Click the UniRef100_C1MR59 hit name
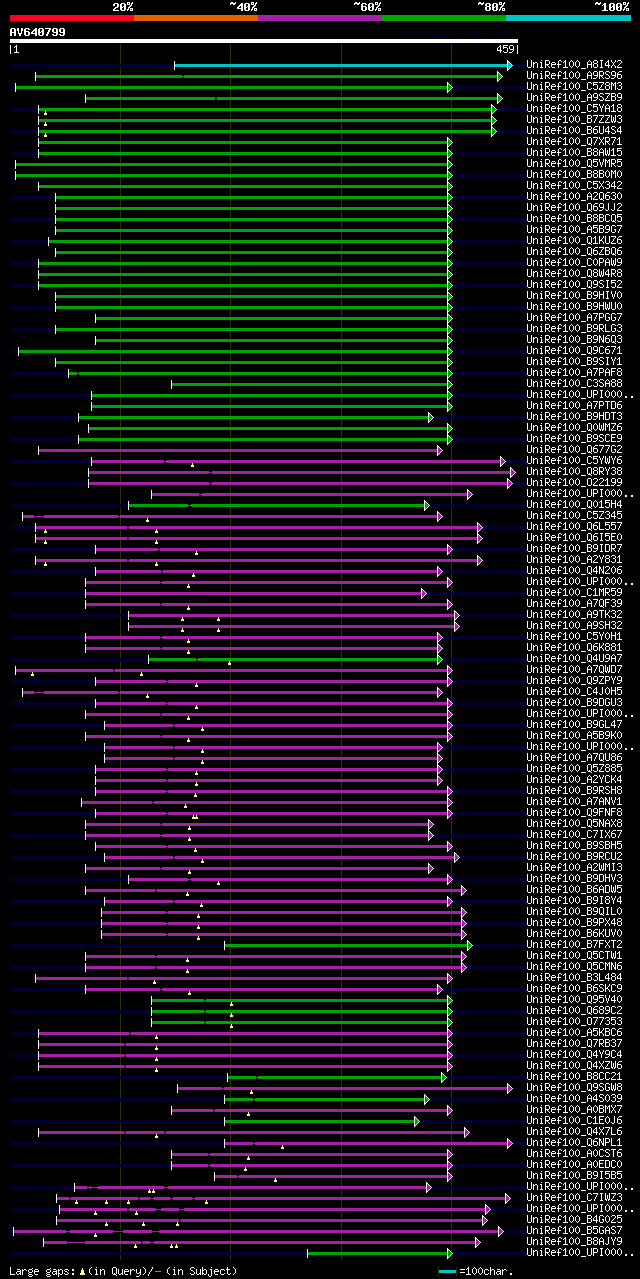 574,593
